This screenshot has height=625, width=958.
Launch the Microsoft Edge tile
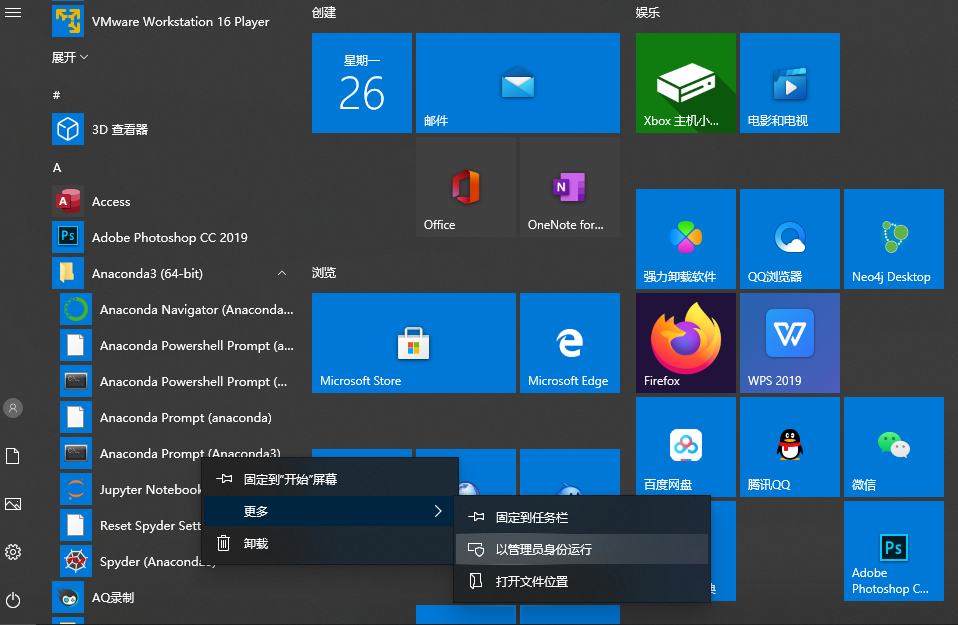(x=569, y=343)
